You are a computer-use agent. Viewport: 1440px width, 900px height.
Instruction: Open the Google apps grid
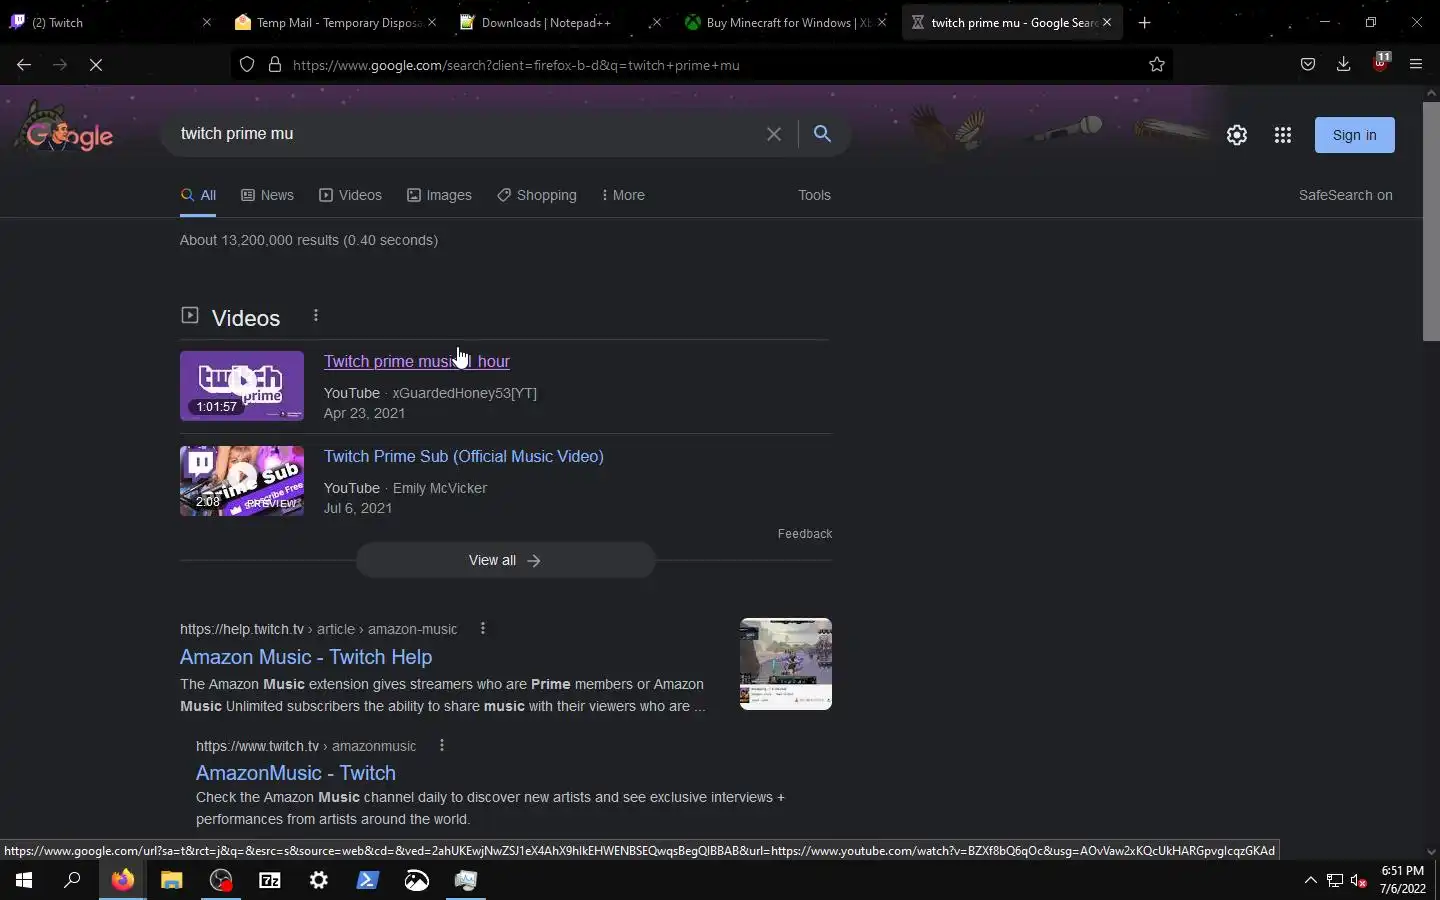[x=1283, y=135]
